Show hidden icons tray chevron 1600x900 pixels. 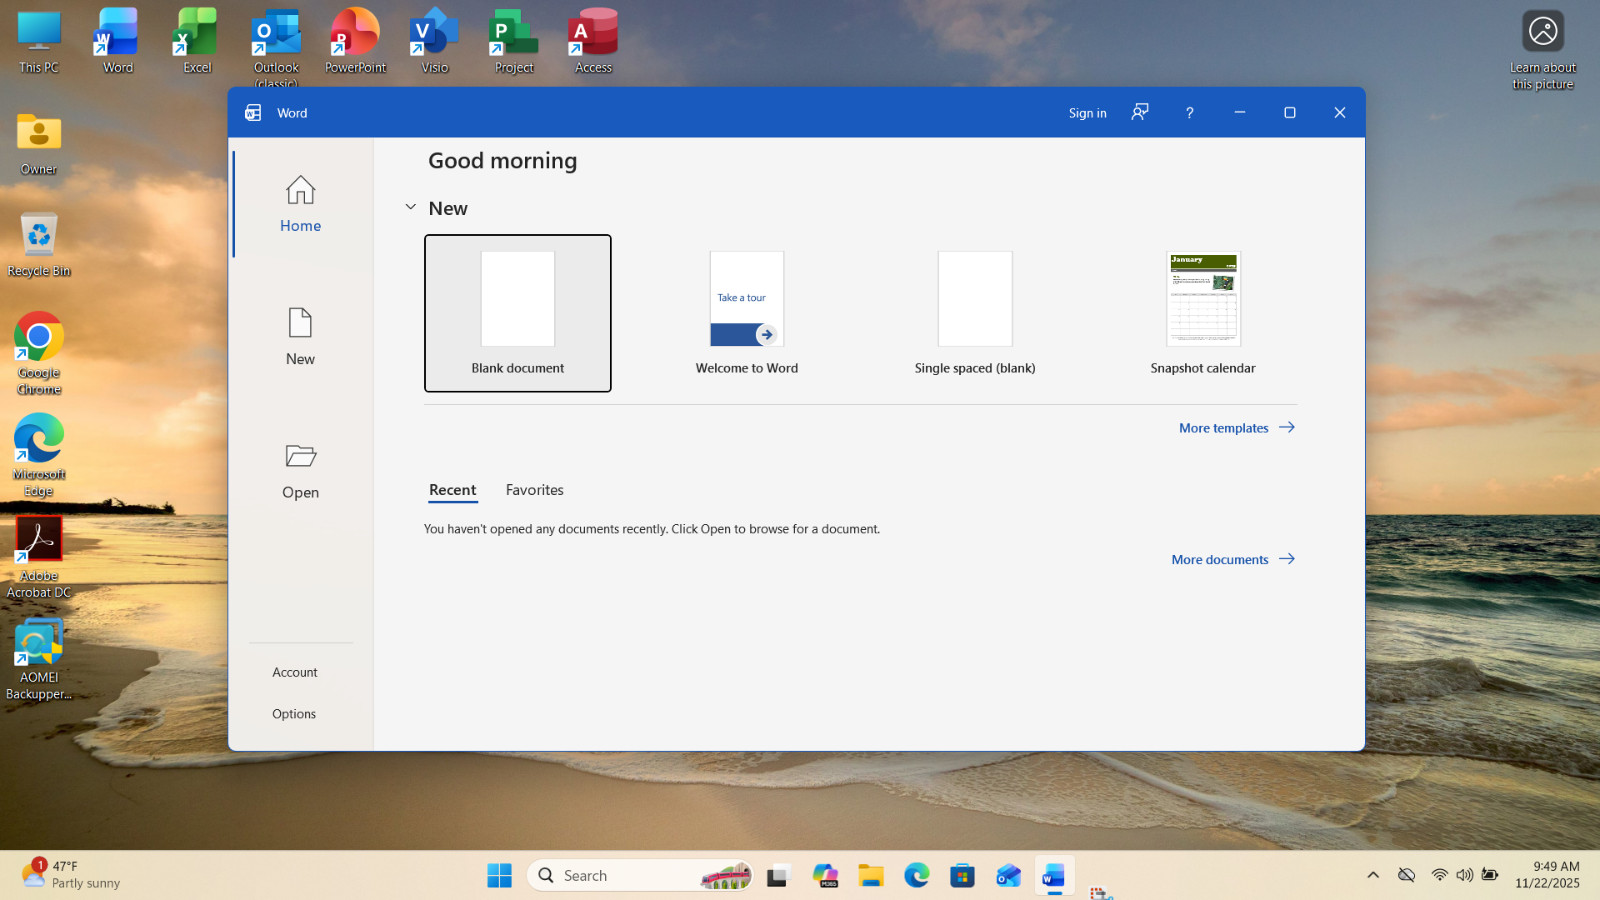point(1373,875)
